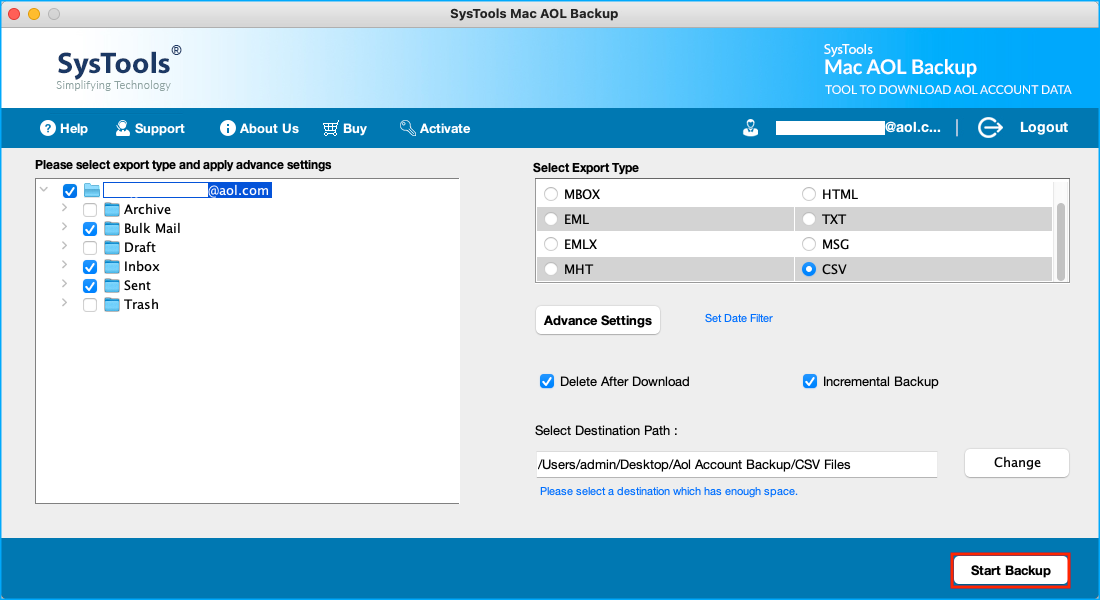Expand the Inbox folder
This screenshot has height=600, width=1100.
pos(65,265)
